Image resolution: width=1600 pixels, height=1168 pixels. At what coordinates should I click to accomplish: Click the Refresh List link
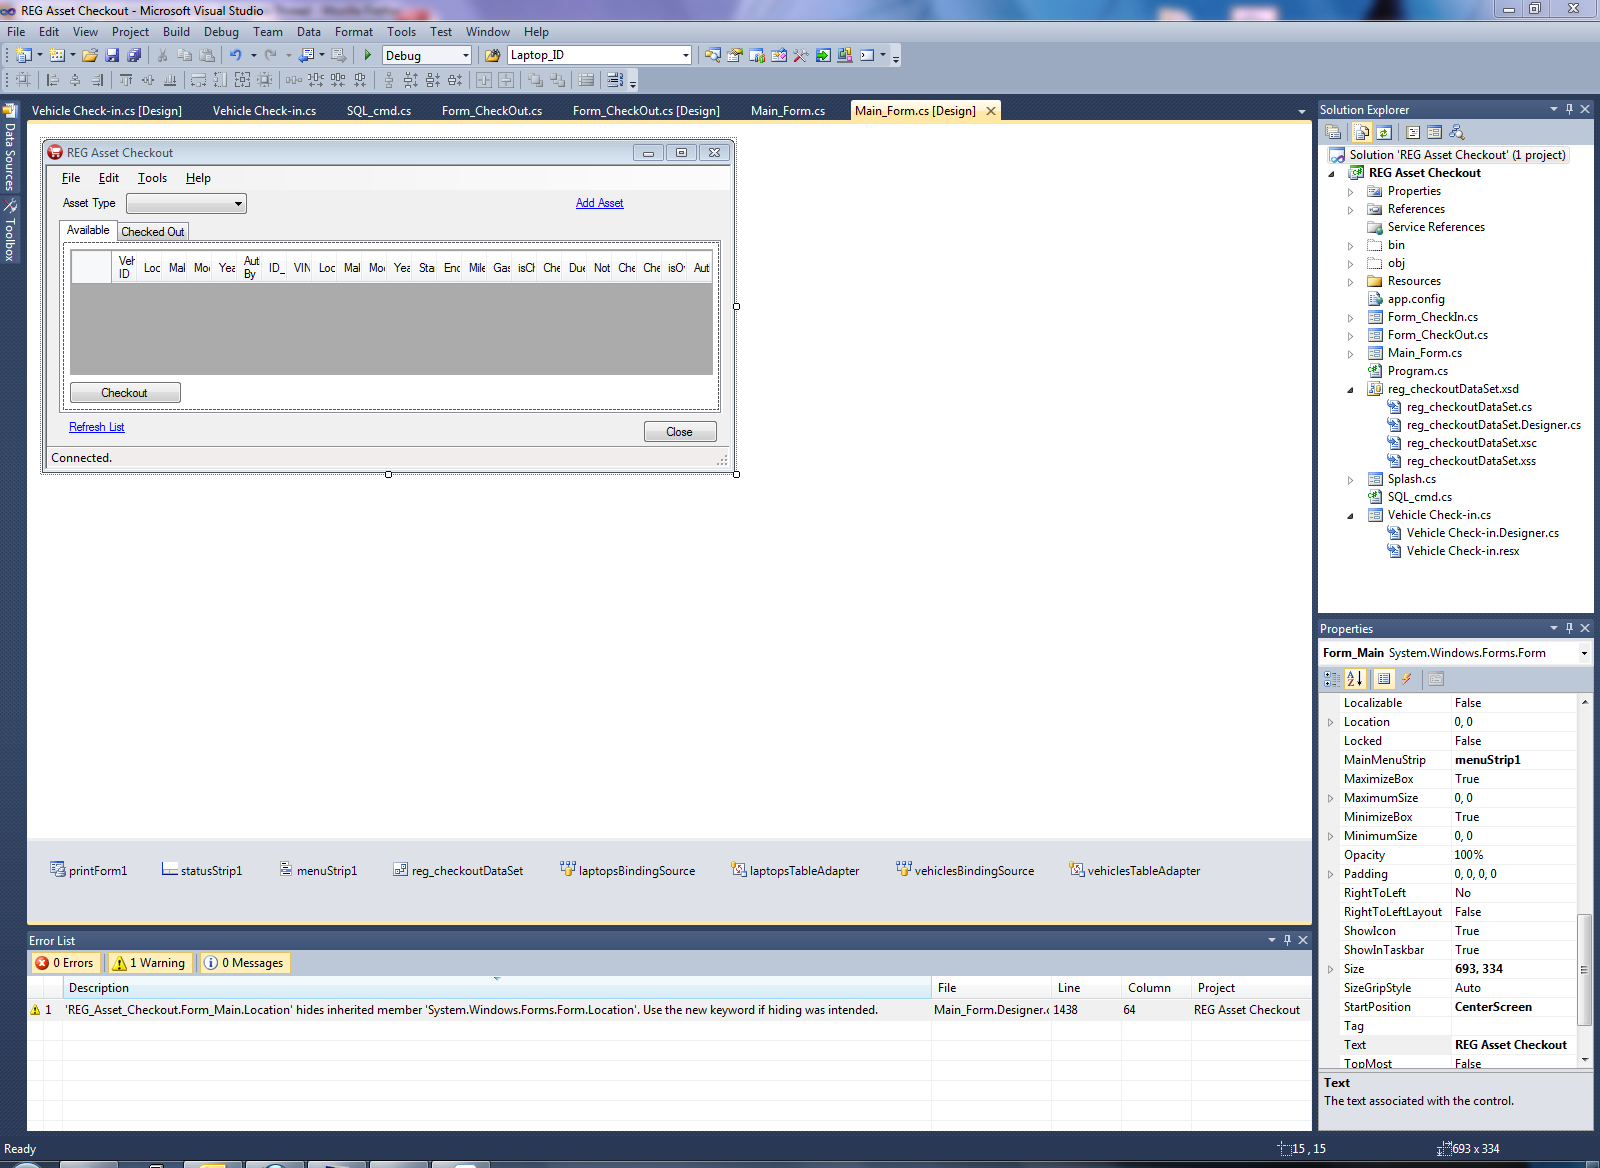coord(97,427)
